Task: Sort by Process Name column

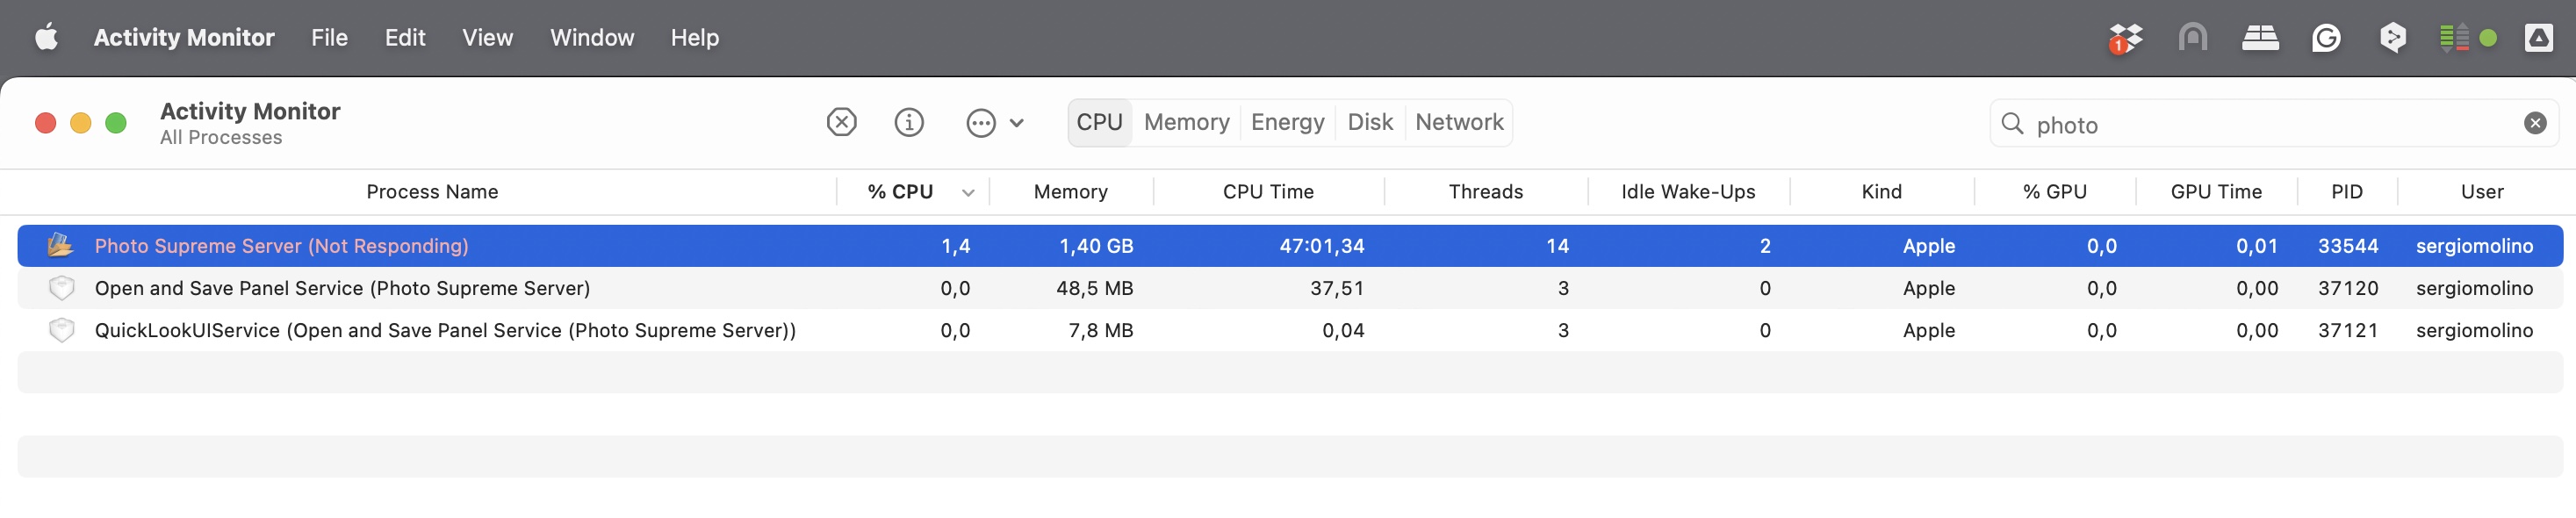Action: tap(432, 192)
